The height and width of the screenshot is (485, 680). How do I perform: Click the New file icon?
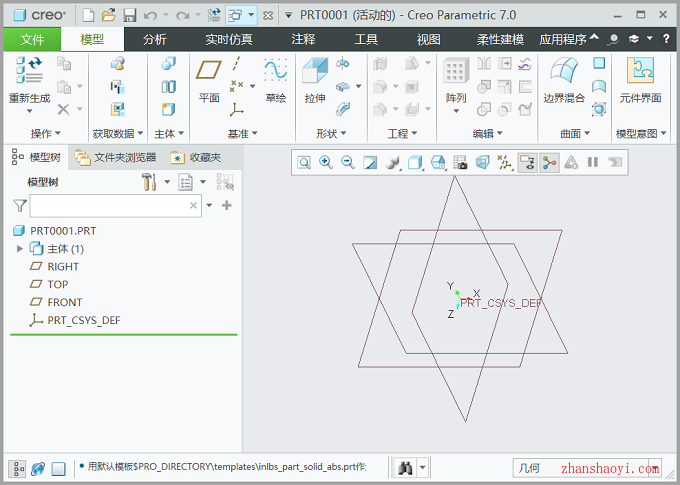point(88,16)
